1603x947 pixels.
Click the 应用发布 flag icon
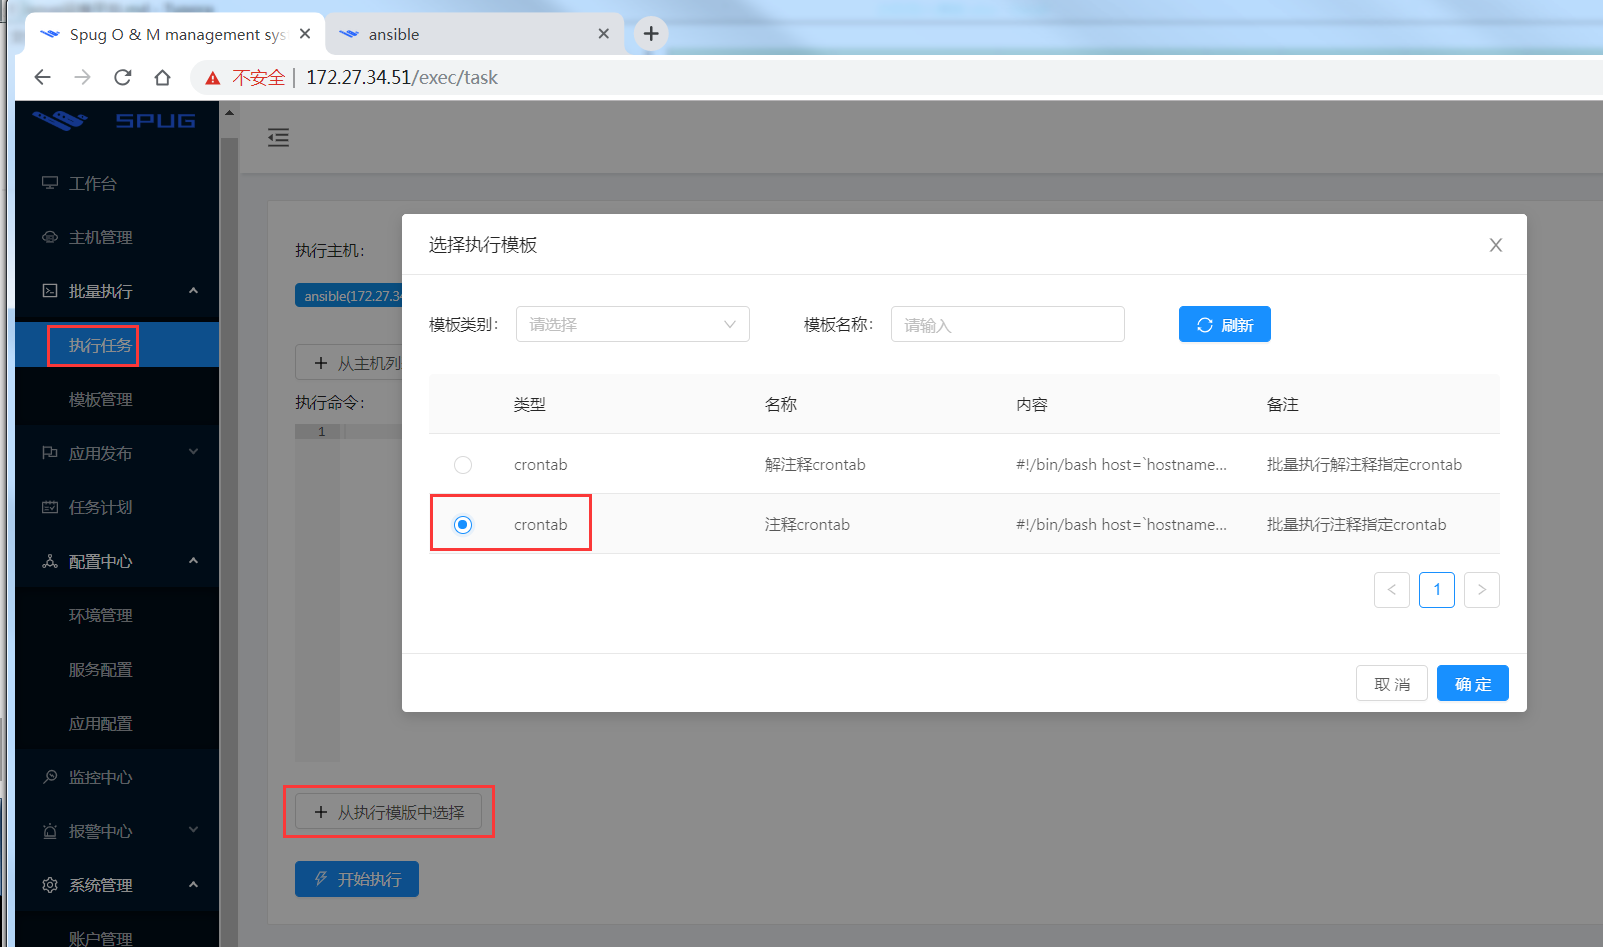coord(50,453)
